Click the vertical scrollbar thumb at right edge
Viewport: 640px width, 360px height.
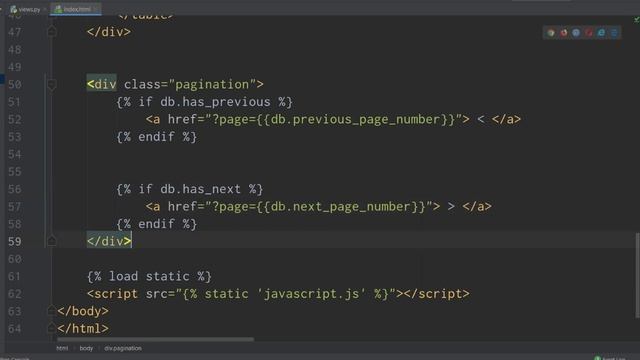click(x=637, y=276)
